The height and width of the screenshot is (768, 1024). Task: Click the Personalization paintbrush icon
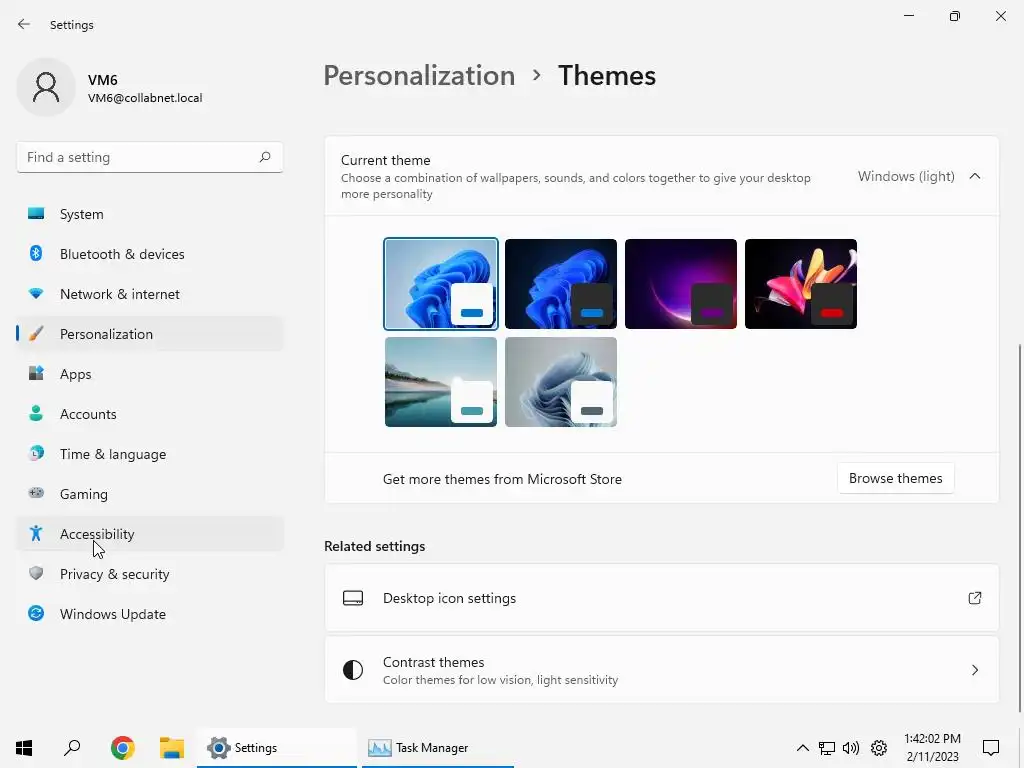coord(36,334)
